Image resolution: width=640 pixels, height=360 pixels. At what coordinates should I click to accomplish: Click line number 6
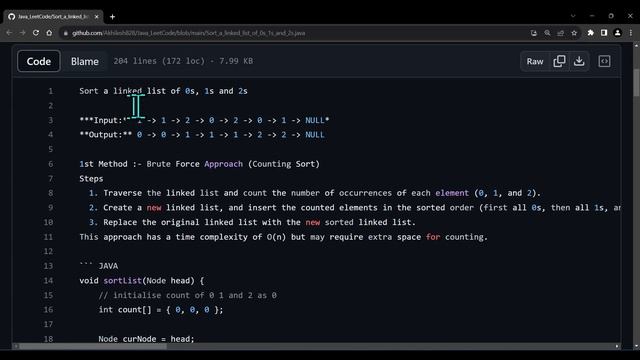point(51,164)
